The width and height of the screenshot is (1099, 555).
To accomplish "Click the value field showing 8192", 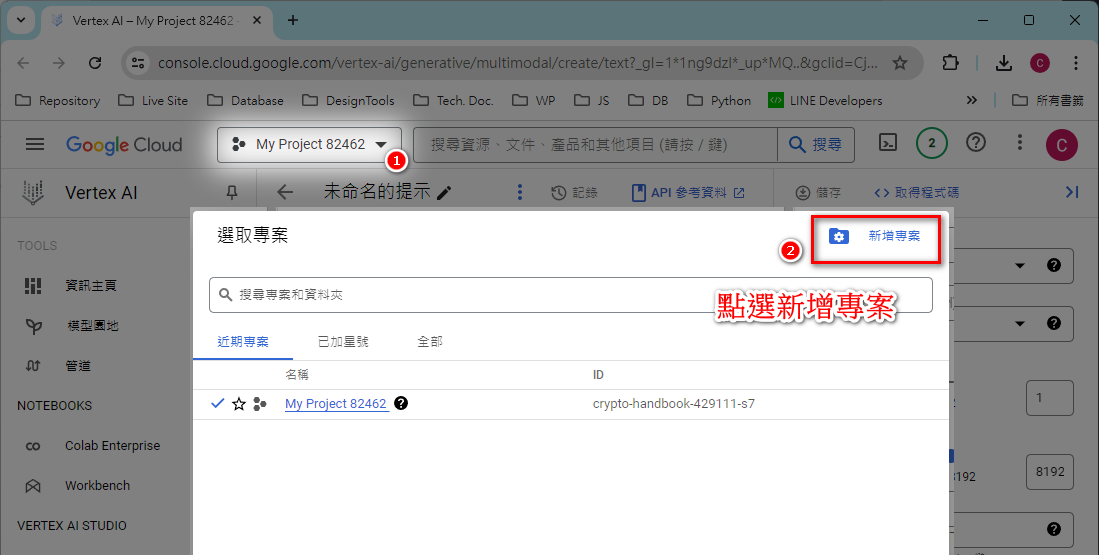I will pyautogui.click(x=1049, y=472).
